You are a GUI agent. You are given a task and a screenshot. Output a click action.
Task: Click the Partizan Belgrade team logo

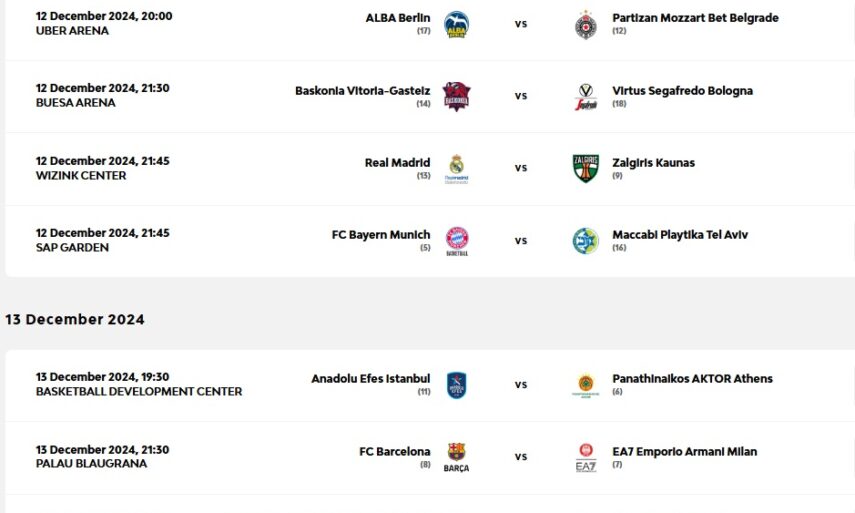click(586, 24)
